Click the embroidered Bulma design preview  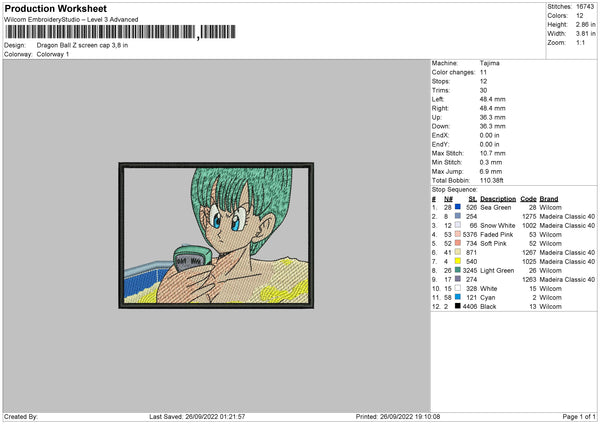point(216,235)
